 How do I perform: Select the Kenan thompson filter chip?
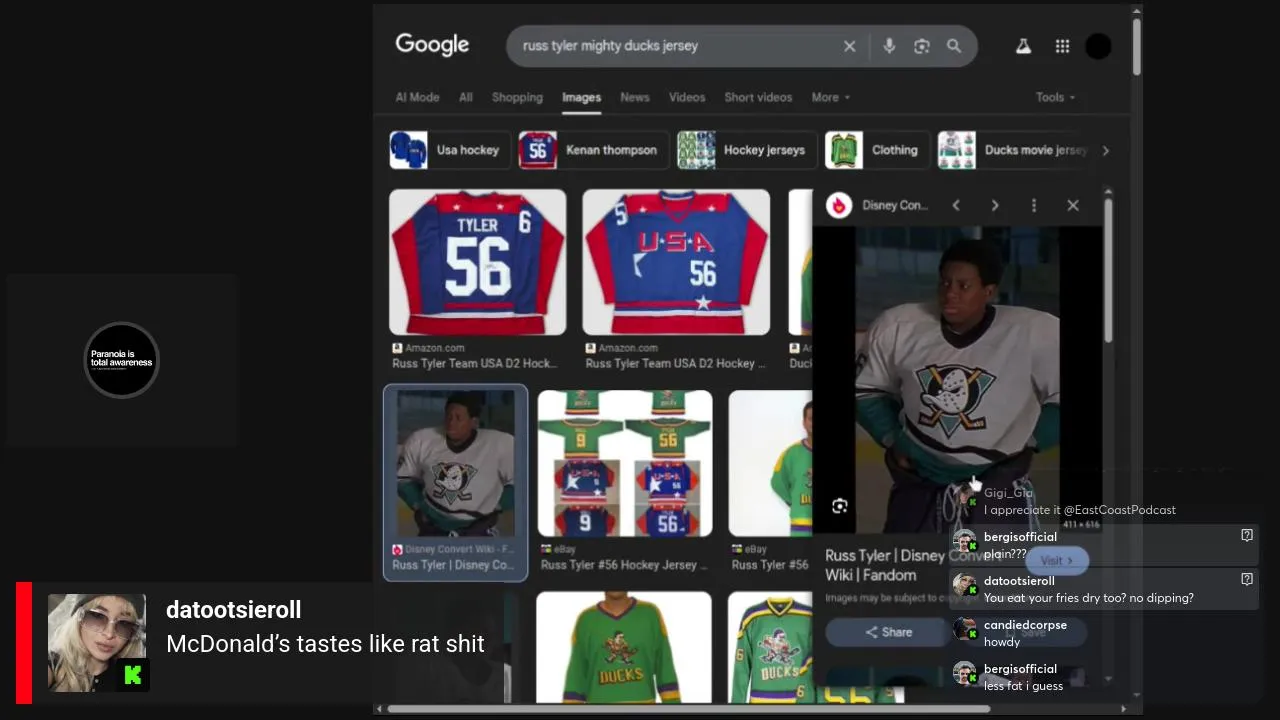(593, 150)
